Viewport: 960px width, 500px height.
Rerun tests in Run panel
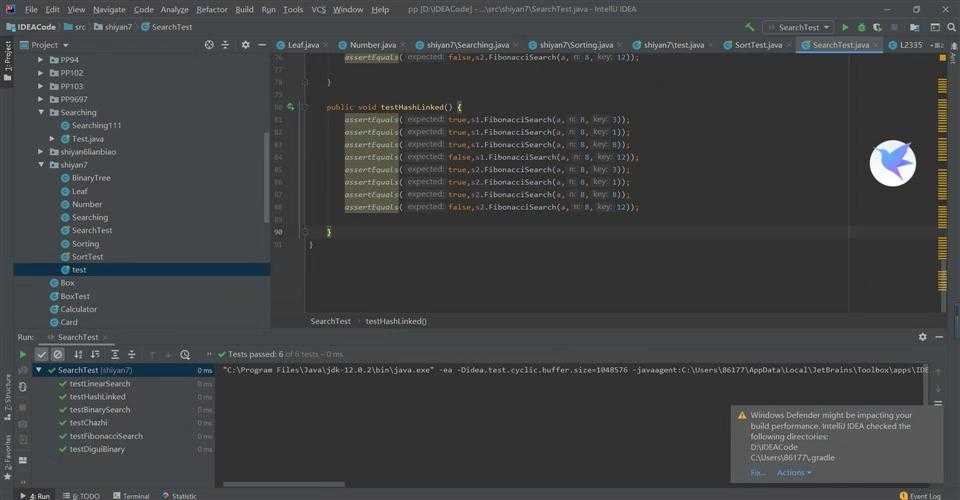point(23,354)
